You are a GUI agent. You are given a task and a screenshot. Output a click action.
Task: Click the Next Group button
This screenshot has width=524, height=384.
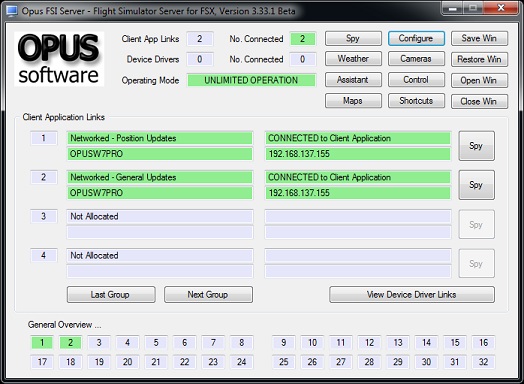tap(208, 294)
